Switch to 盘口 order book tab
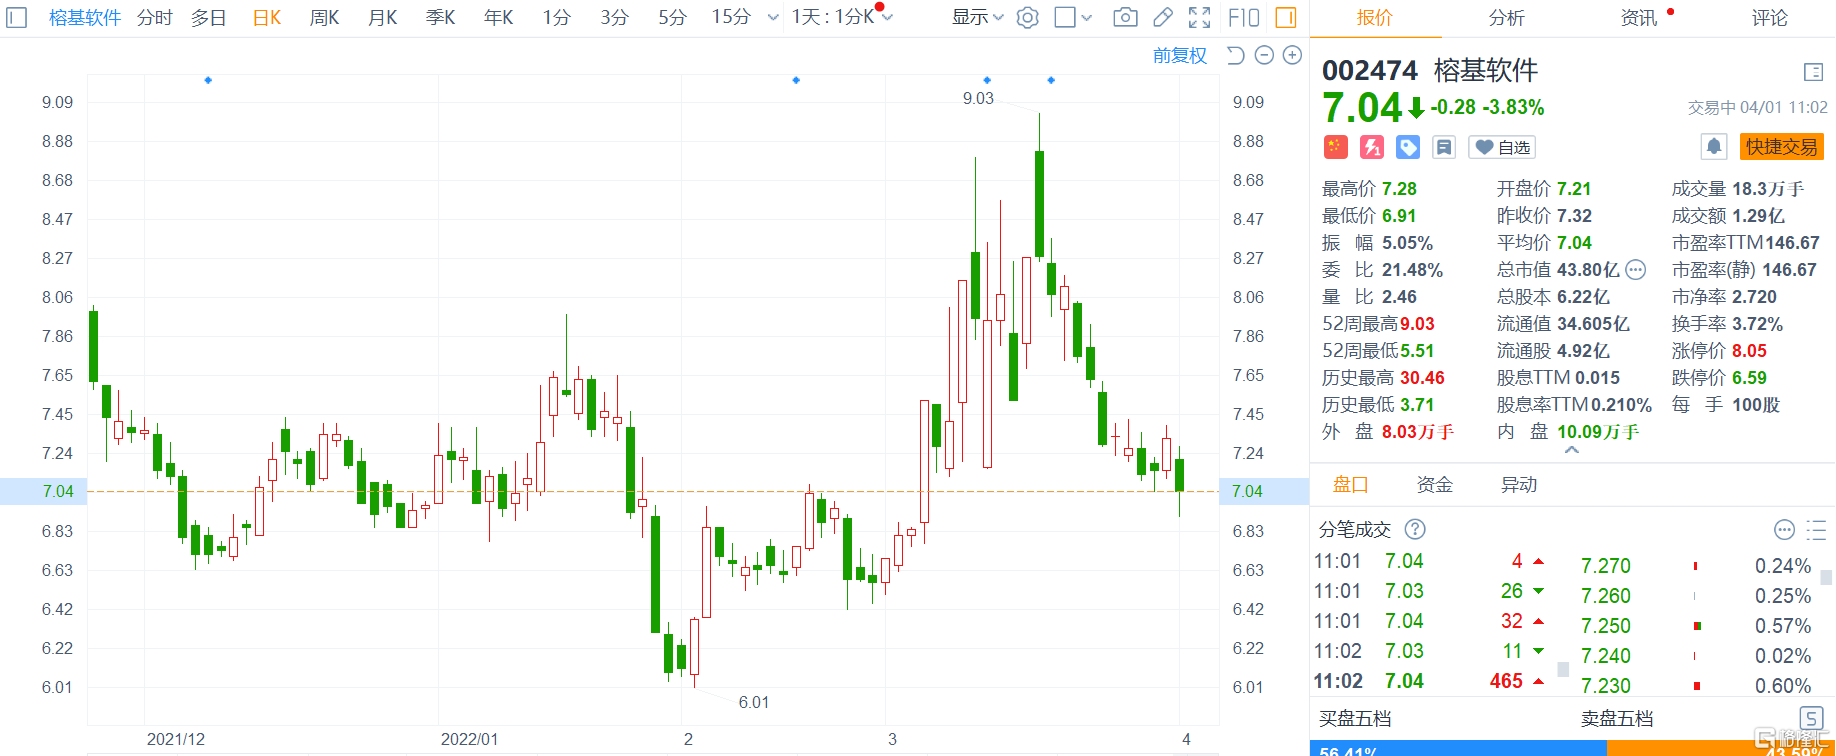 [1351, 485]
